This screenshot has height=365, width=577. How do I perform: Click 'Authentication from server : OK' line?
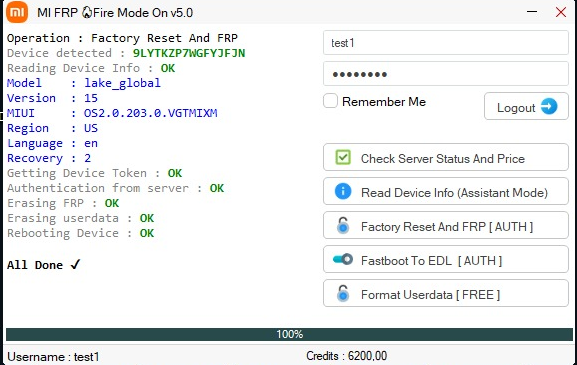(115, 188)
